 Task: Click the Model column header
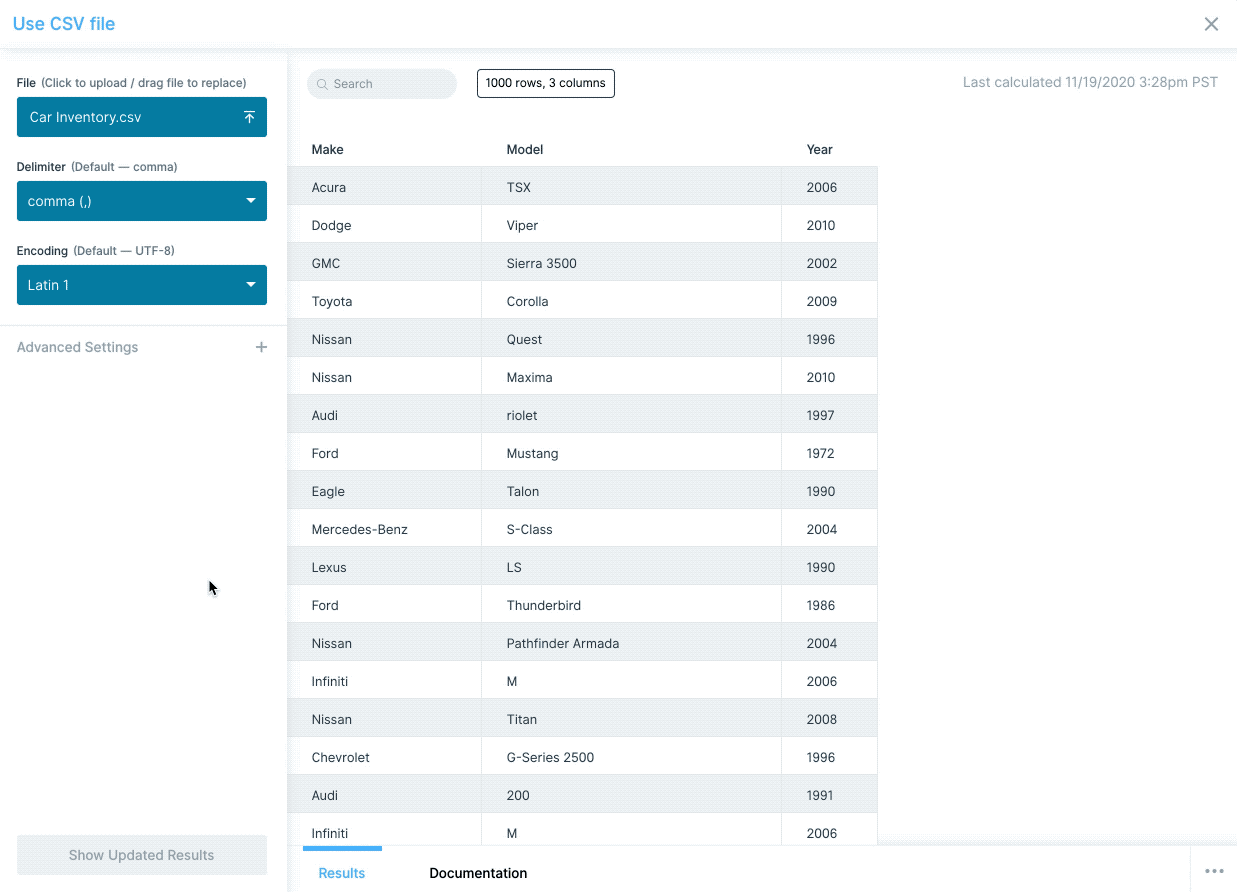click(x=525, y=149)
